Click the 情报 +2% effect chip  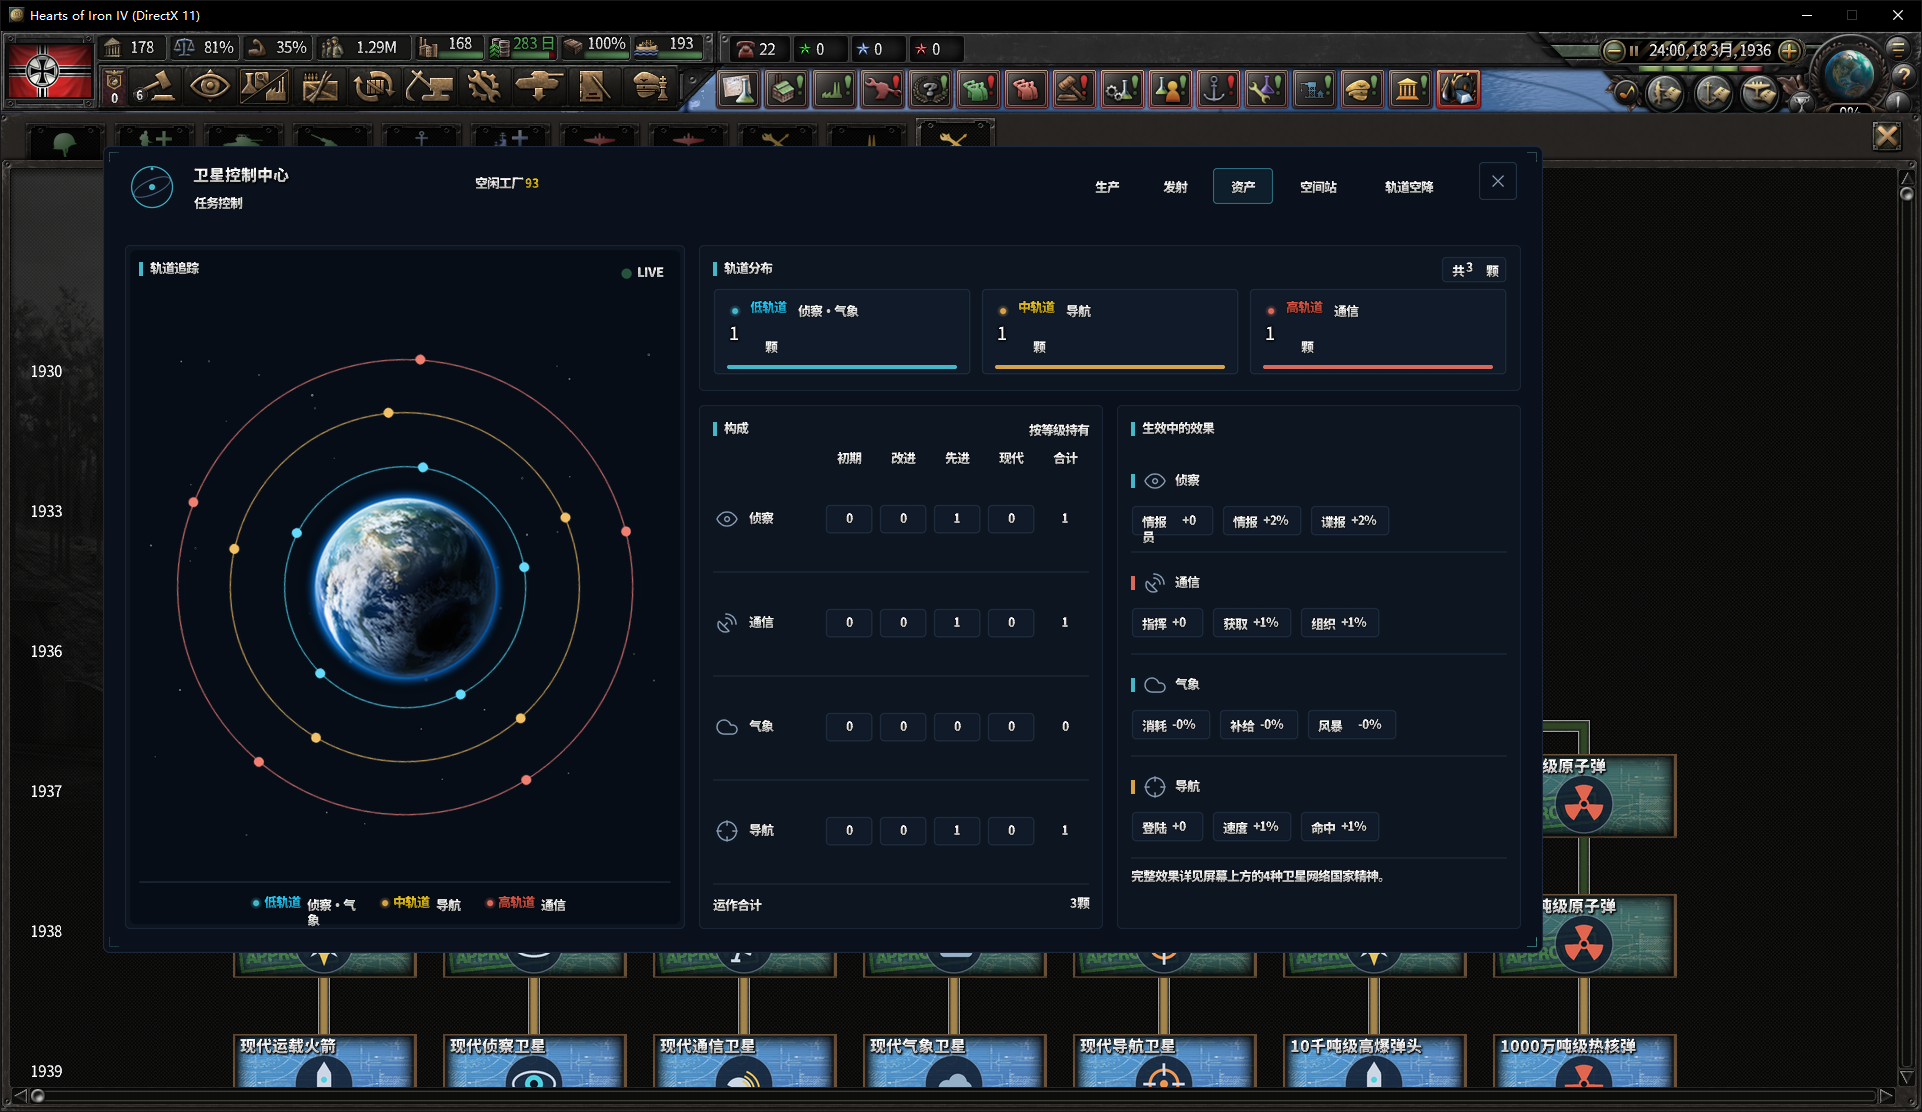[1260, 521]
